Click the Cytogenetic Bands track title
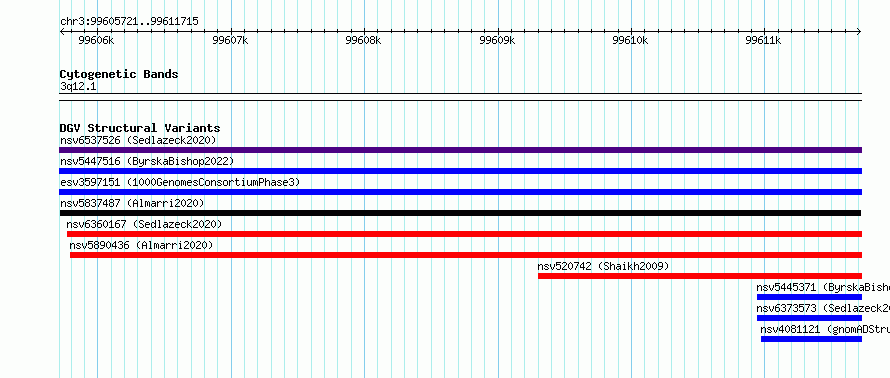 click(x=119, y=74)
